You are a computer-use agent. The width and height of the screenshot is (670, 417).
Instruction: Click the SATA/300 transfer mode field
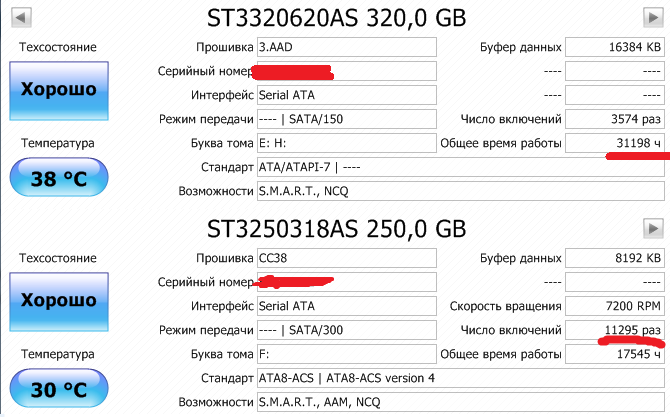[x=347, y=330]
